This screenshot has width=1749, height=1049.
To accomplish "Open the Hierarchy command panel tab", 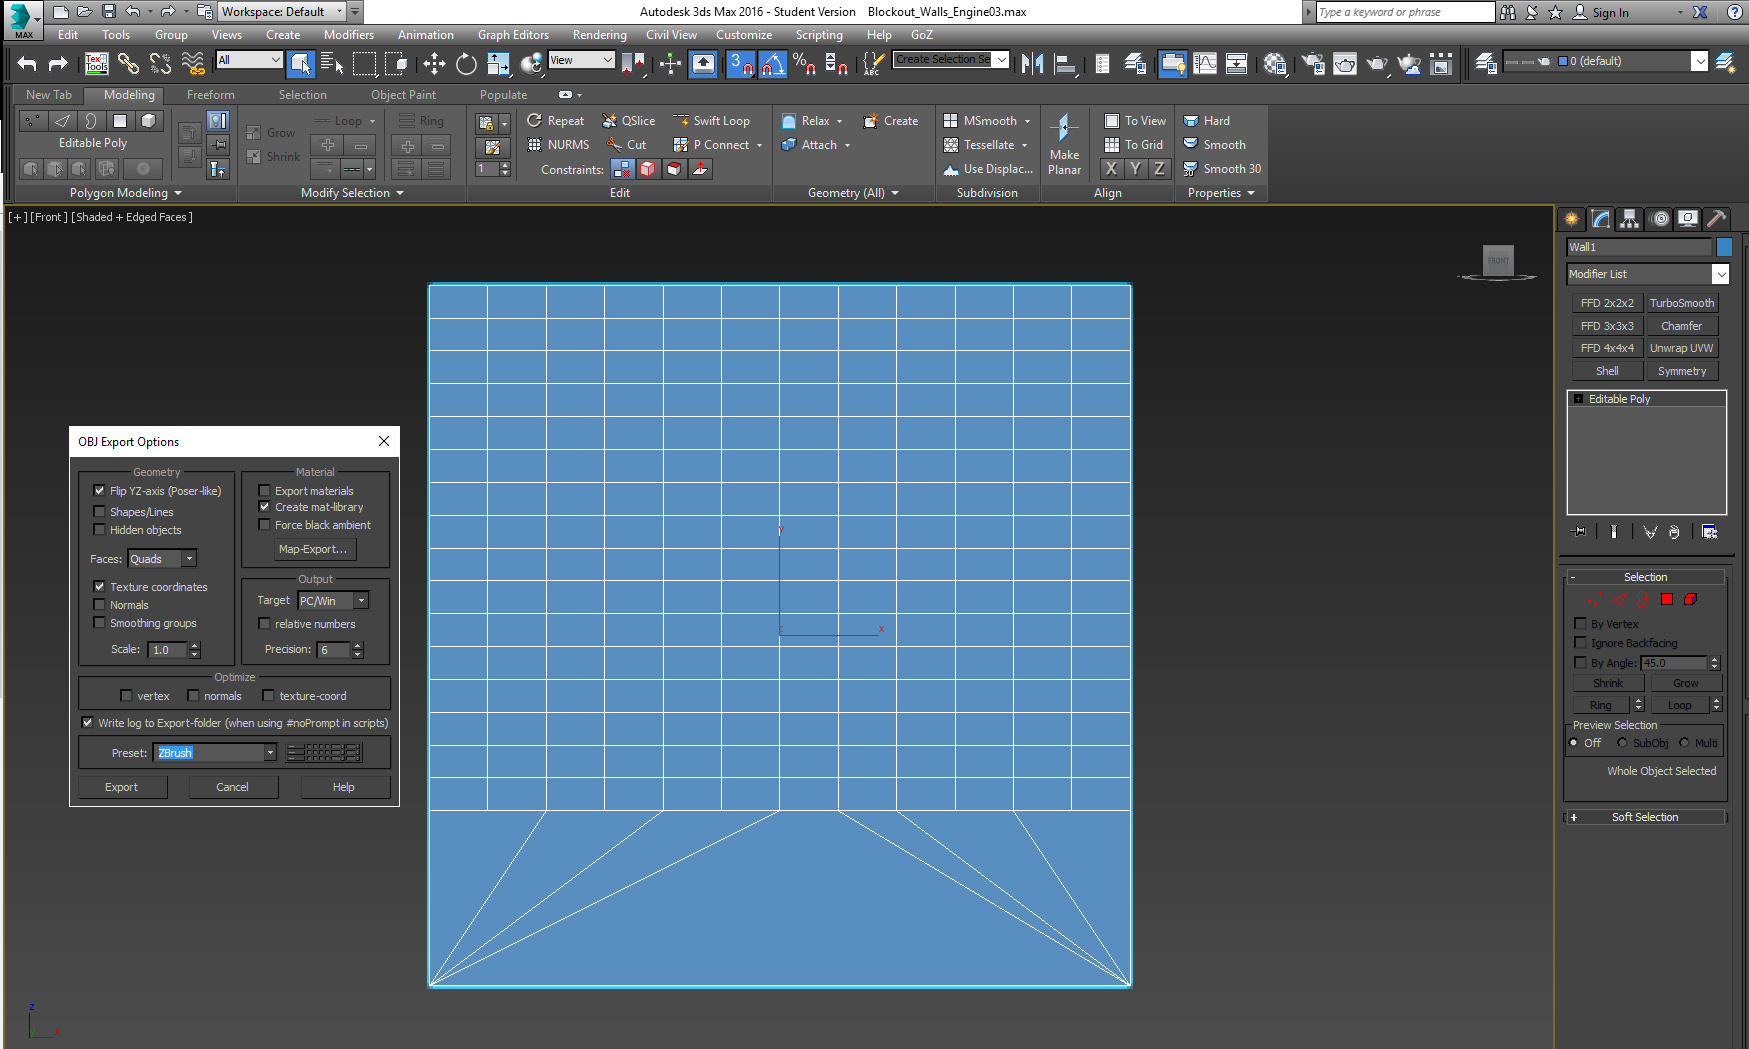I will tap(1630, 219).
